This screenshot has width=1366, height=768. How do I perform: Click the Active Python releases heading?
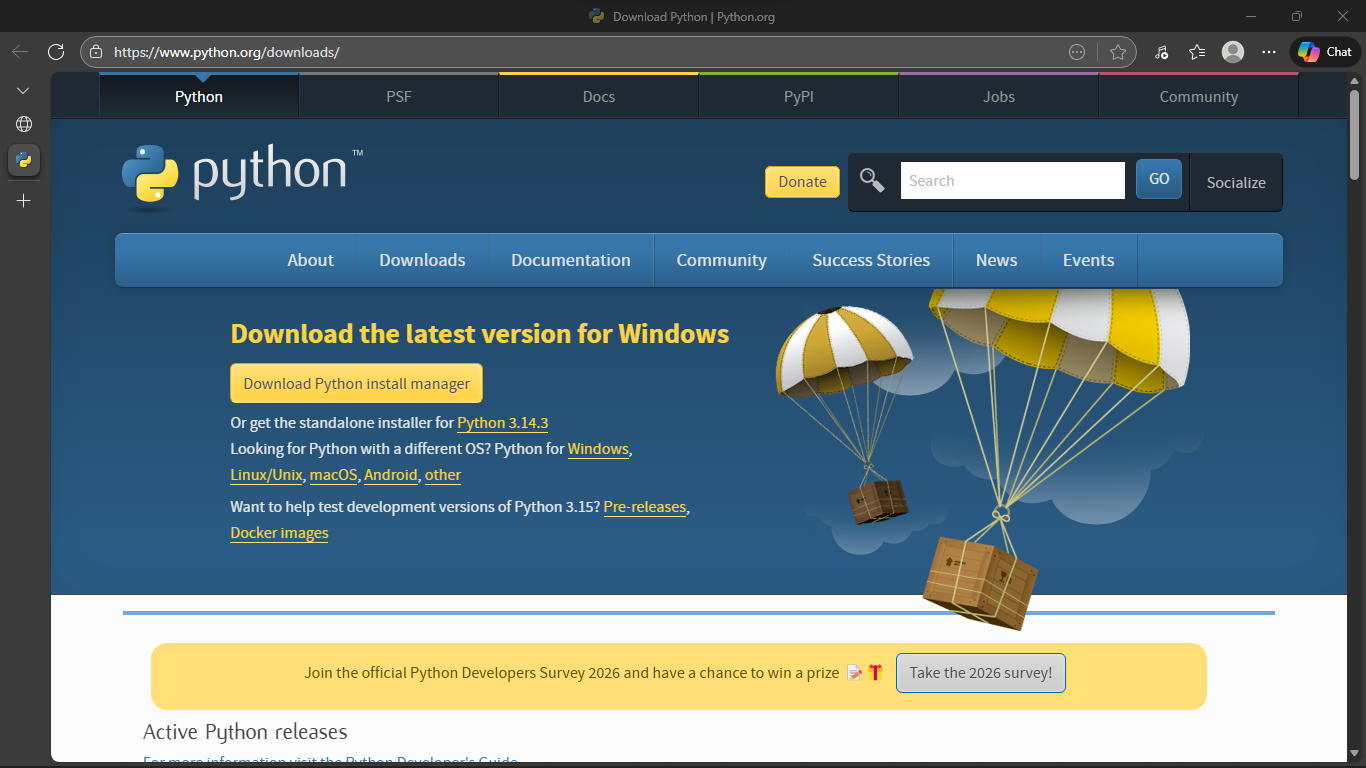click(245, 732)
